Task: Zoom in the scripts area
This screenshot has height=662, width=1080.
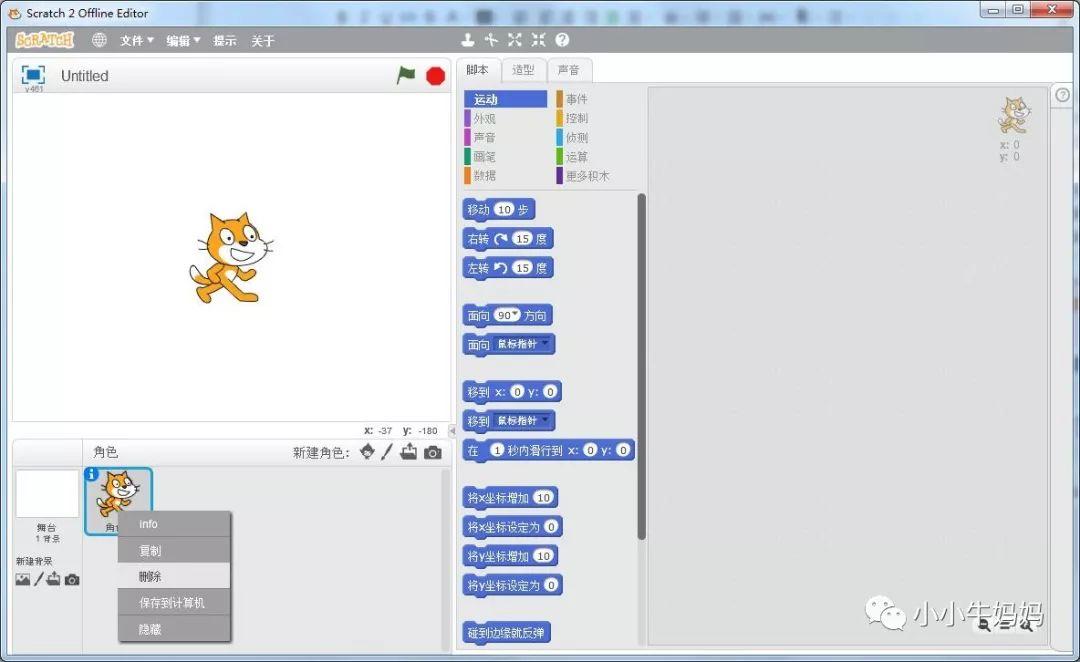Action: [x=1026, y=625]
